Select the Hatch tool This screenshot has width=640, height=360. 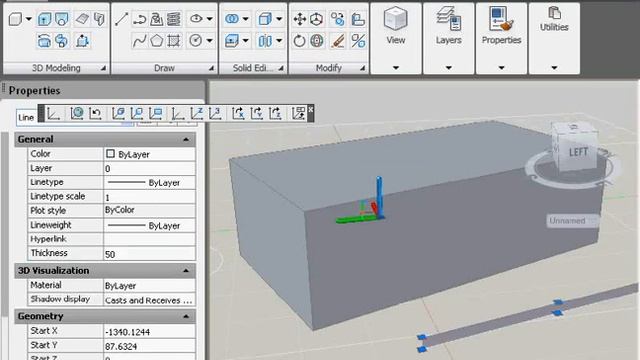pos(174,40)
